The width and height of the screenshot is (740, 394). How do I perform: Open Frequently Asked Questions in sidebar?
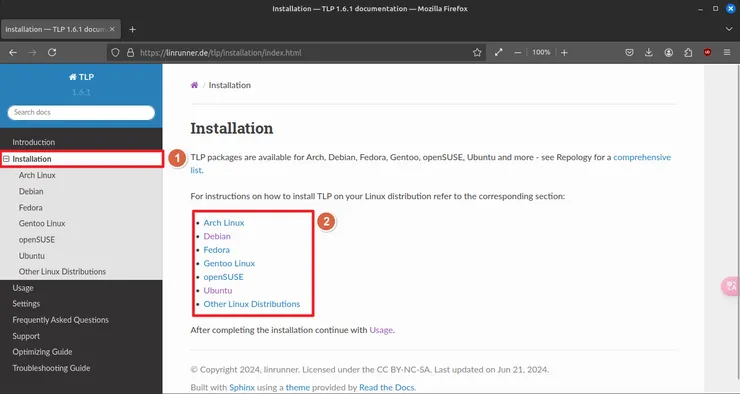click(x=60, y=320)
